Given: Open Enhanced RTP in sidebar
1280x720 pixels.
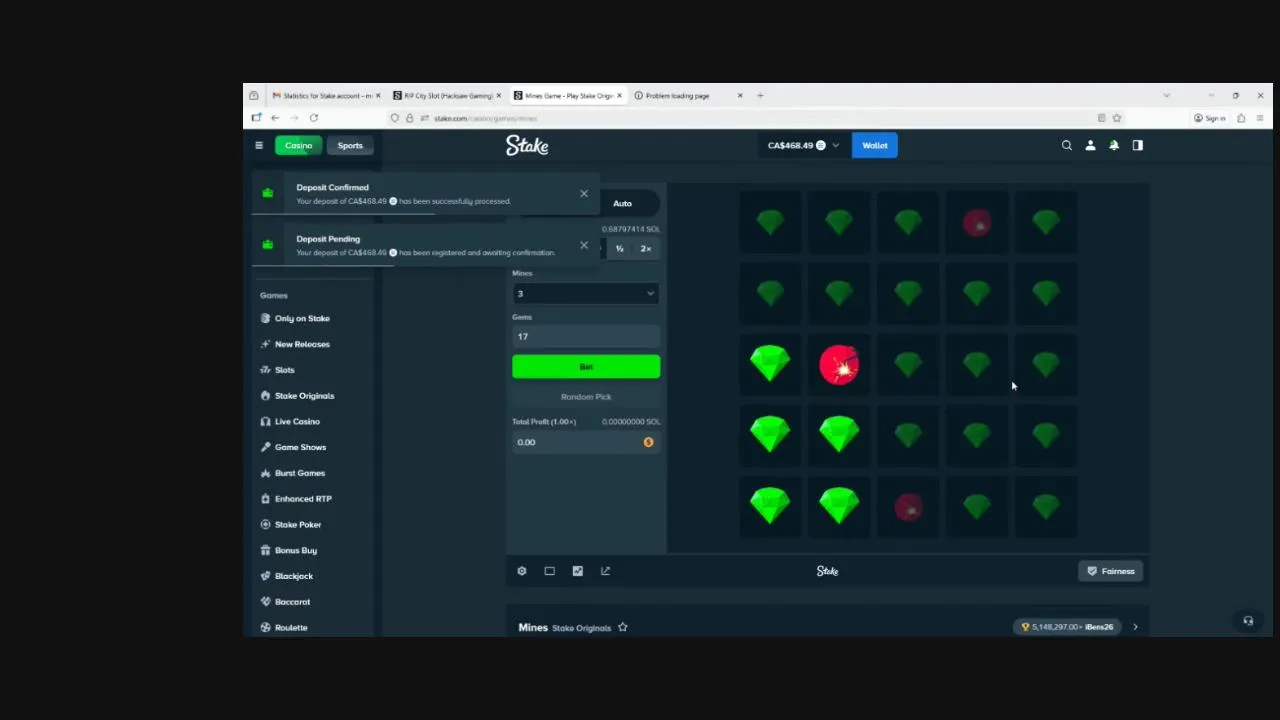Looking at the screenshot, I should click(303, 499).
